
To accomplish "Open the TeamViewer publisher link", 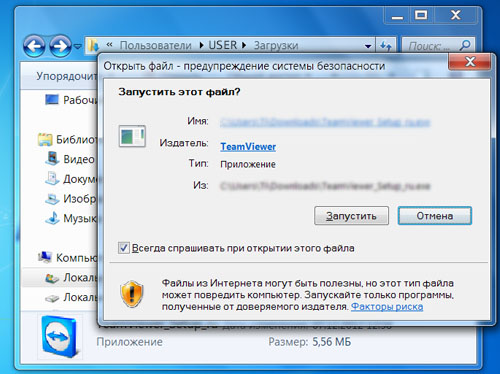I will point(248,147).
